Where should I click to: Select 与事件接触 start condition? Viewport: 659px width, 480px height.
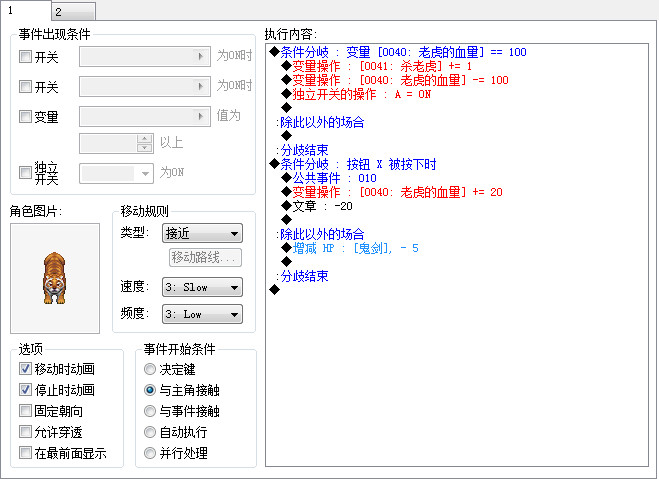point(150,411)
